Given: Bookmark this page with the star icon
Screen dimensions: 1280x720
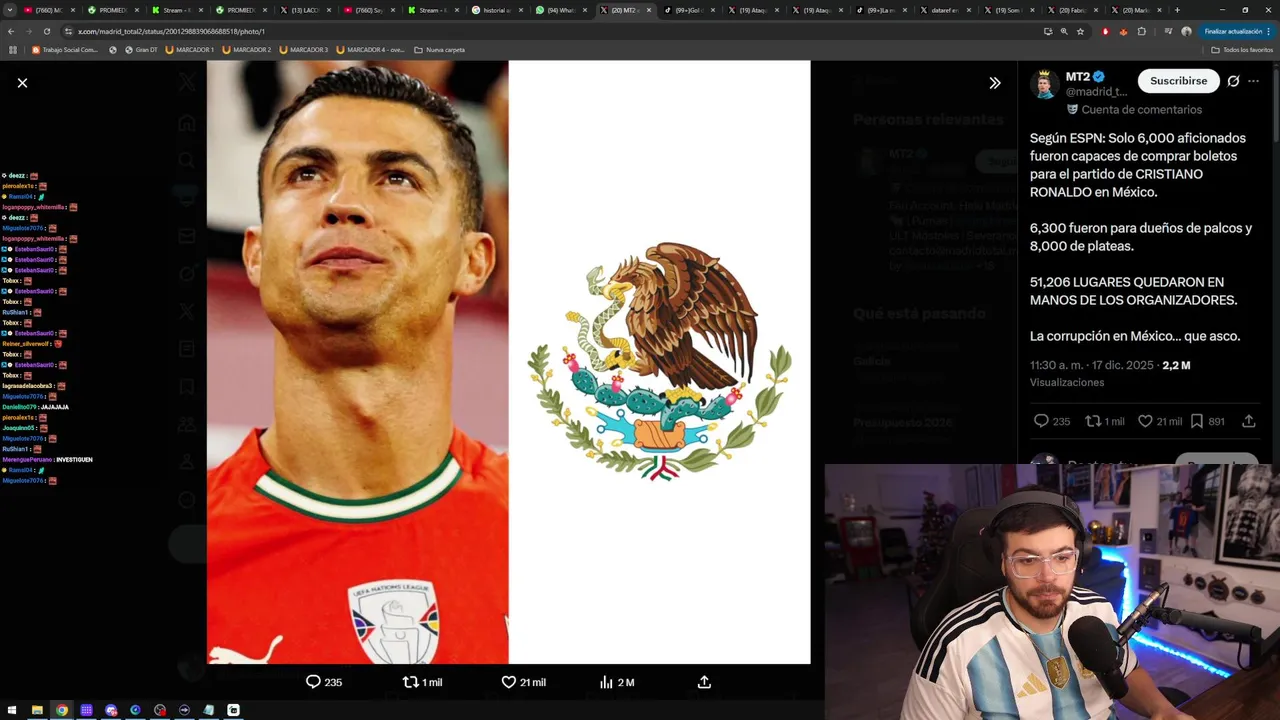Looking at the screenshot, I should tap(1080, 31).
